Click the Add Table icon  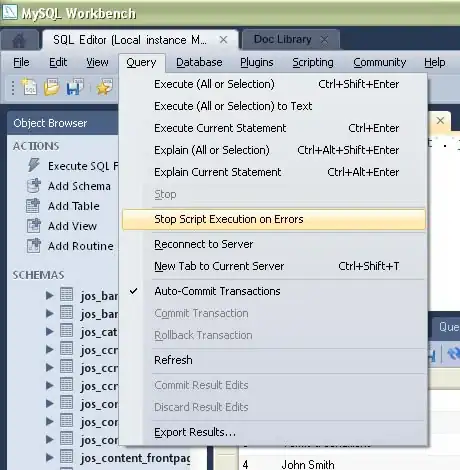pyautogui.click(x=33, y=206)
